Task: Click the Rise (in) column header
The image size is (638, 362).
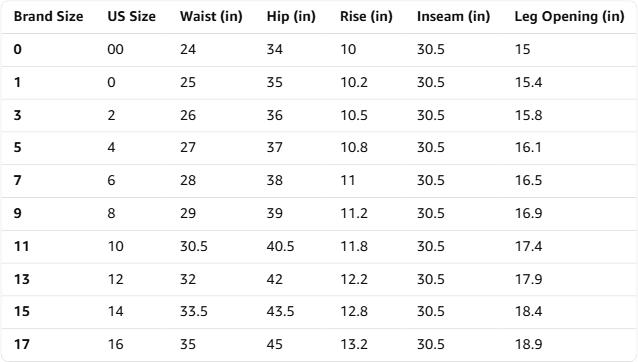Action: click(366, 16)
